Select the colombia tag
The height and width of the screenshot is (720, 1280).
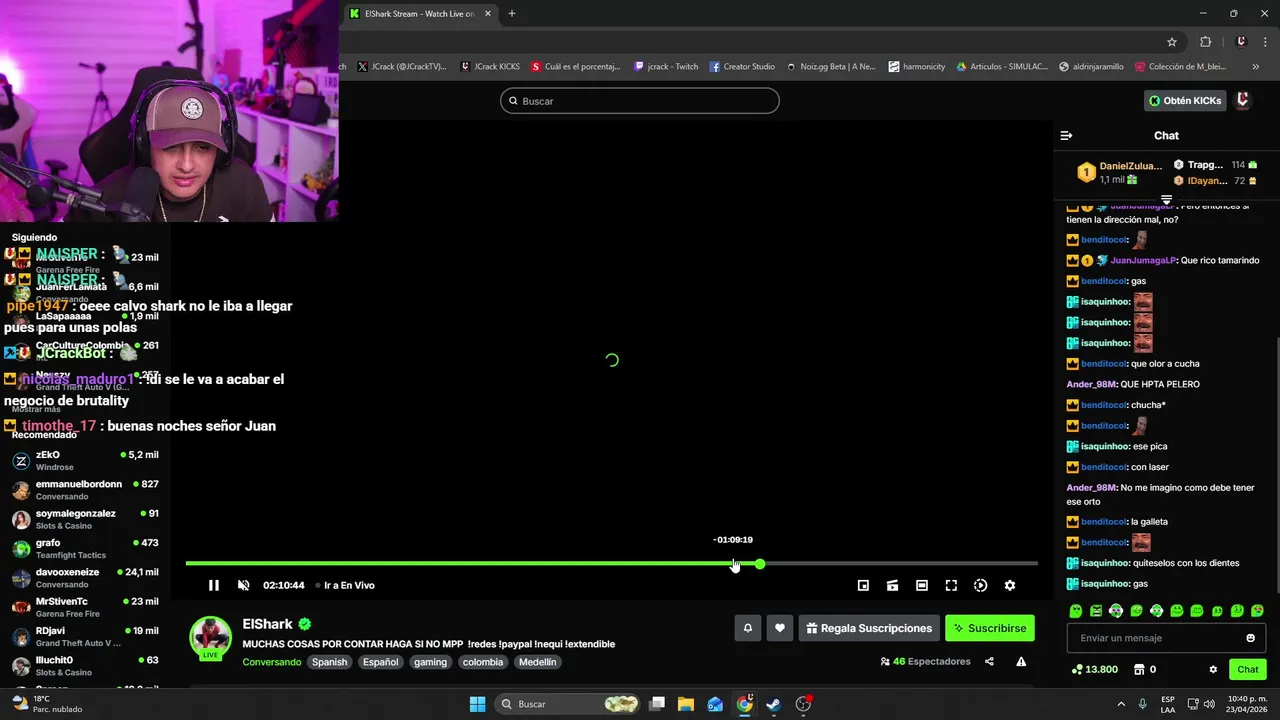pyautogui.click(x=483, y=662)
